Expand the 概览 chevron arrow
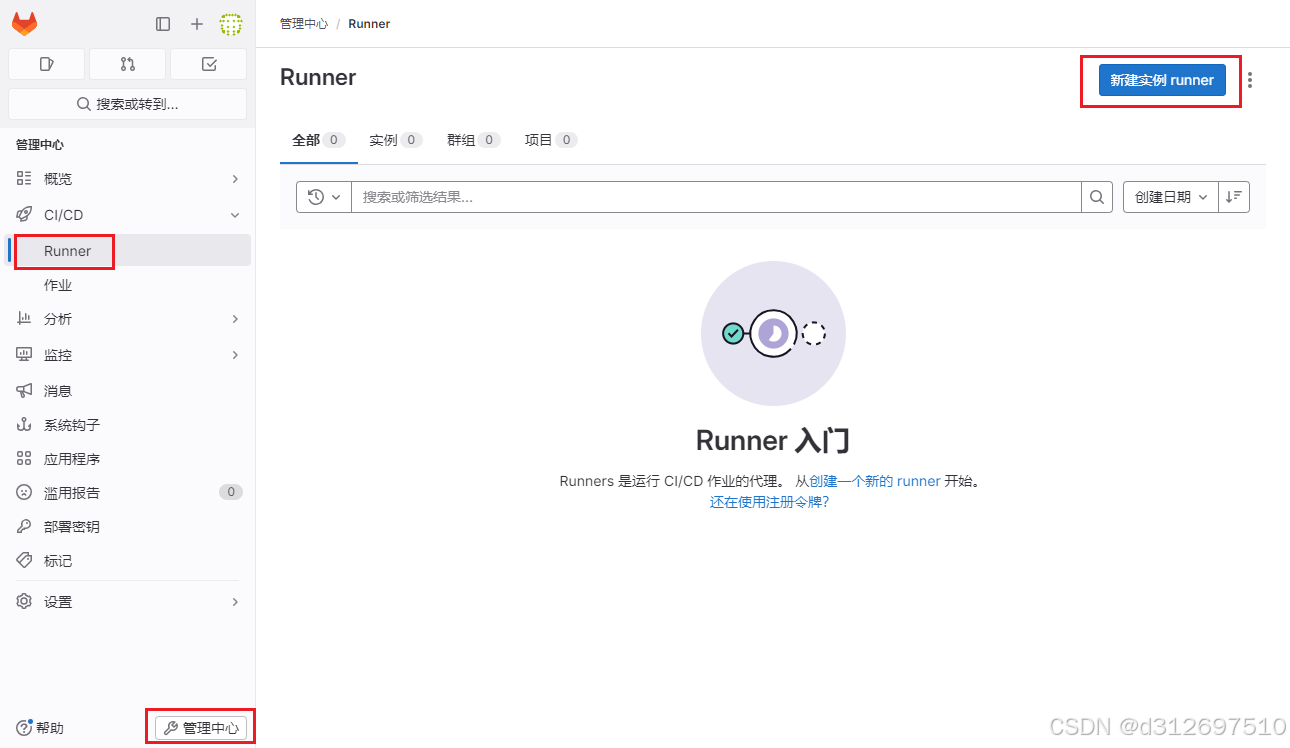 [x=235, y=179]
